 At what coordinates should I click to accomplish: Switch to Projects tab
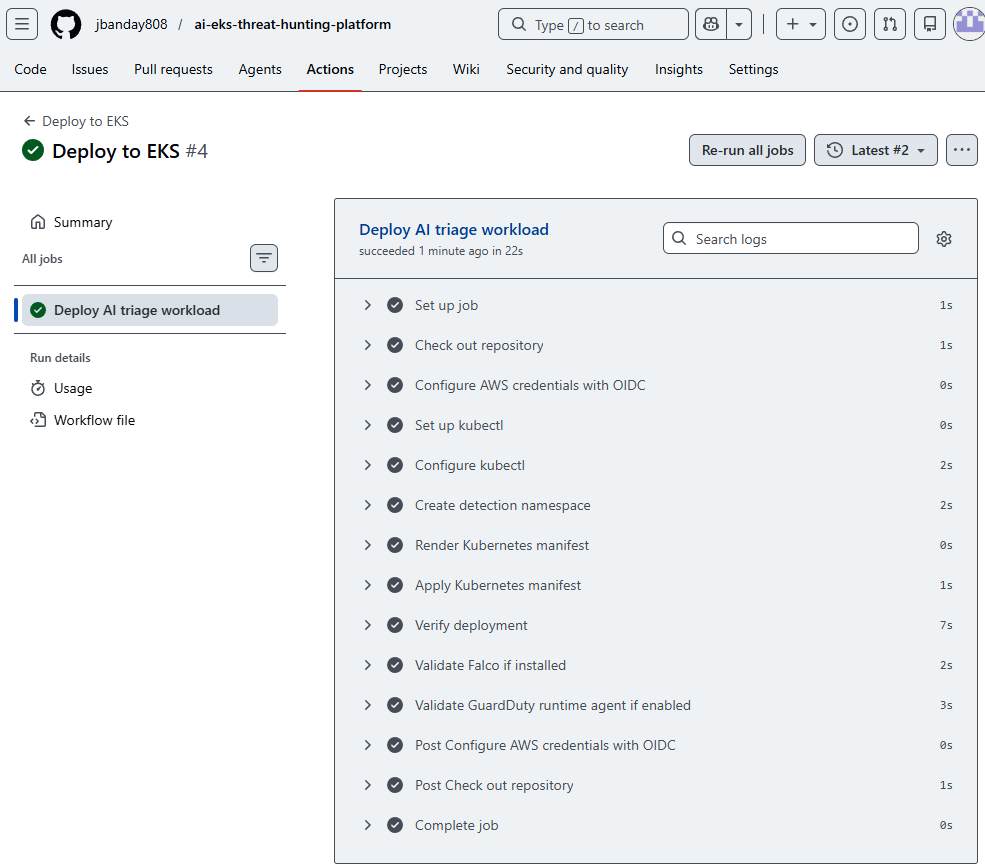click(403, 69)
